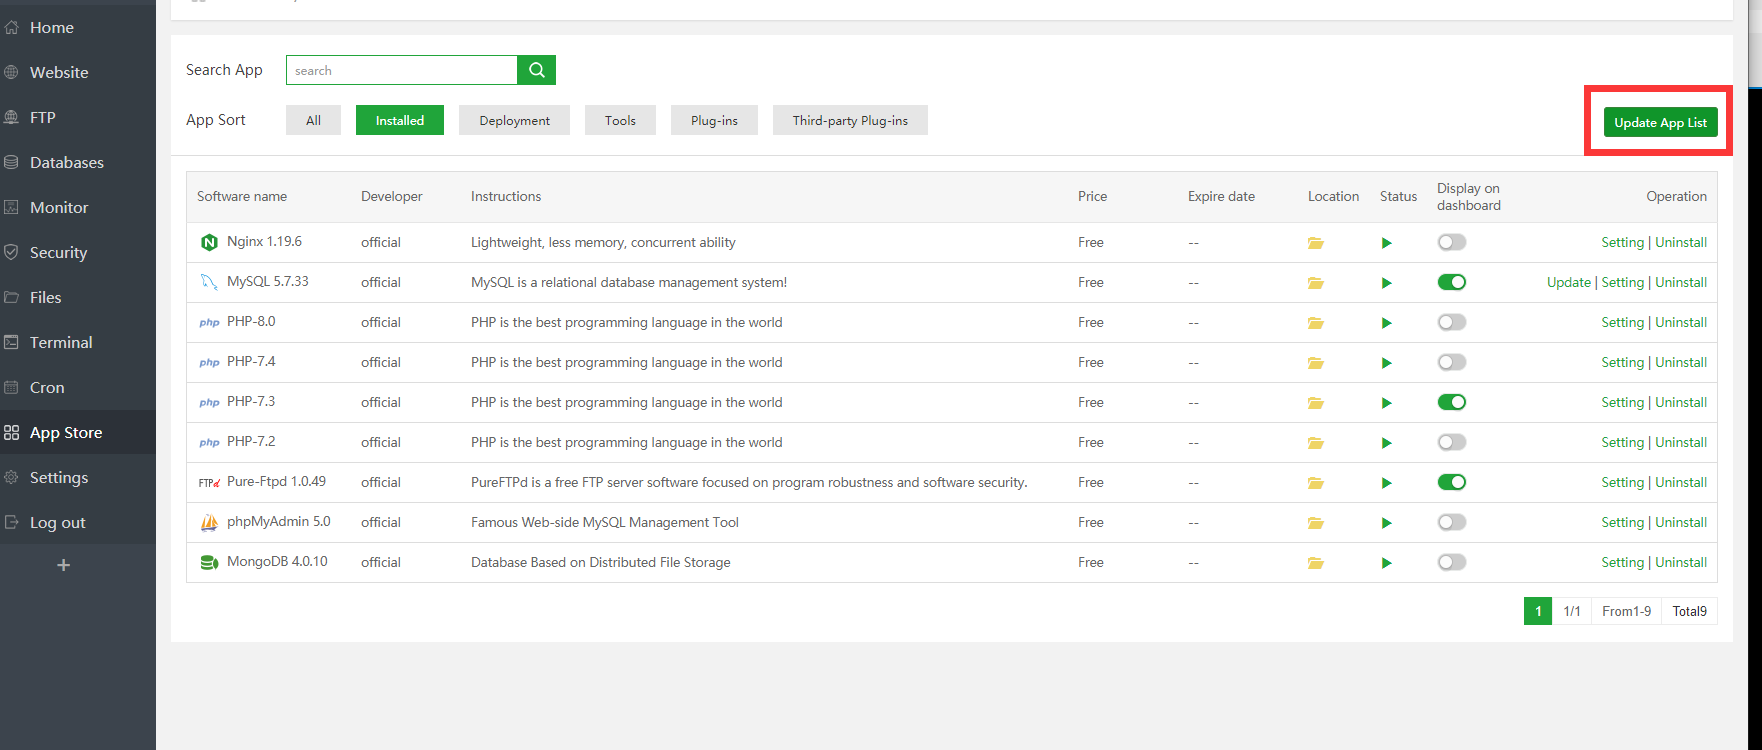Turn off PHP-7.3 dashboard toggle
The image size is (1762, 750).
1451,402
